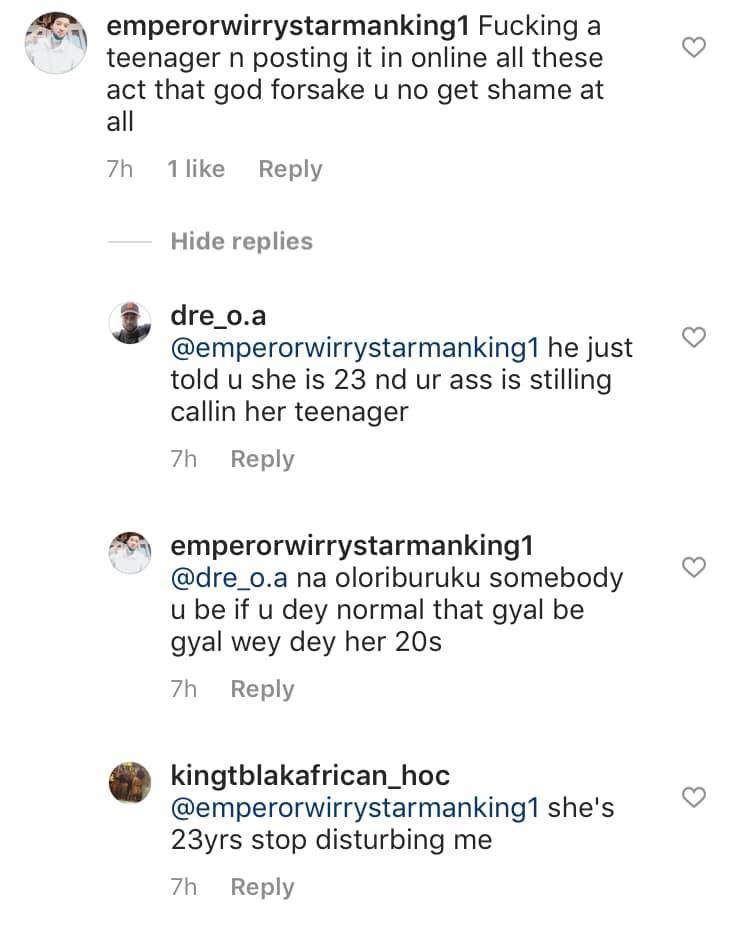
Task: View who liked via "1 like"
Action: (x=196, y=169)
